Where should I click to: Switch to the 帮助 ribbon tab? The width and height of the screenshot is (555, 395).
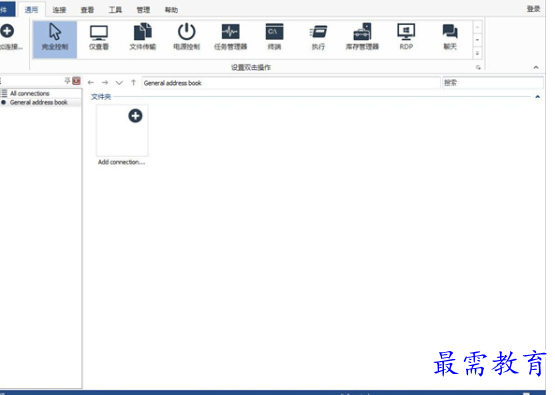coord(171,10)
